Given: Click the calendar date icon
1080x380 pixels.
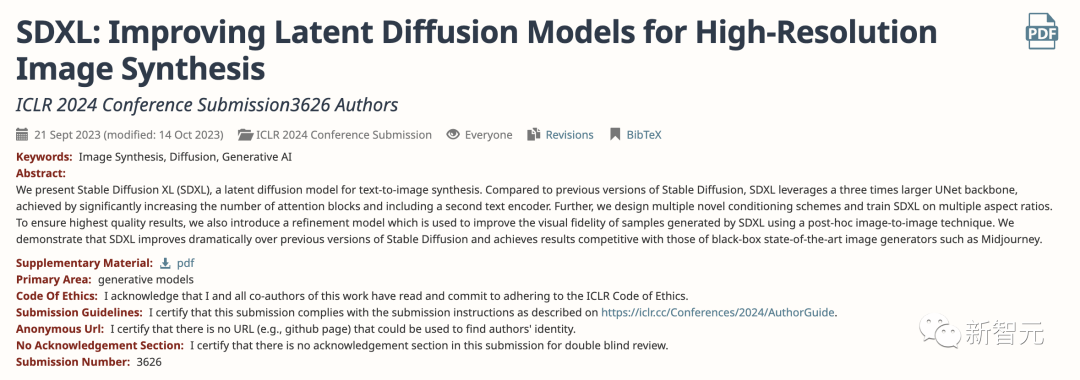Looking at the screenshot, I should click(x=22, y=134).
